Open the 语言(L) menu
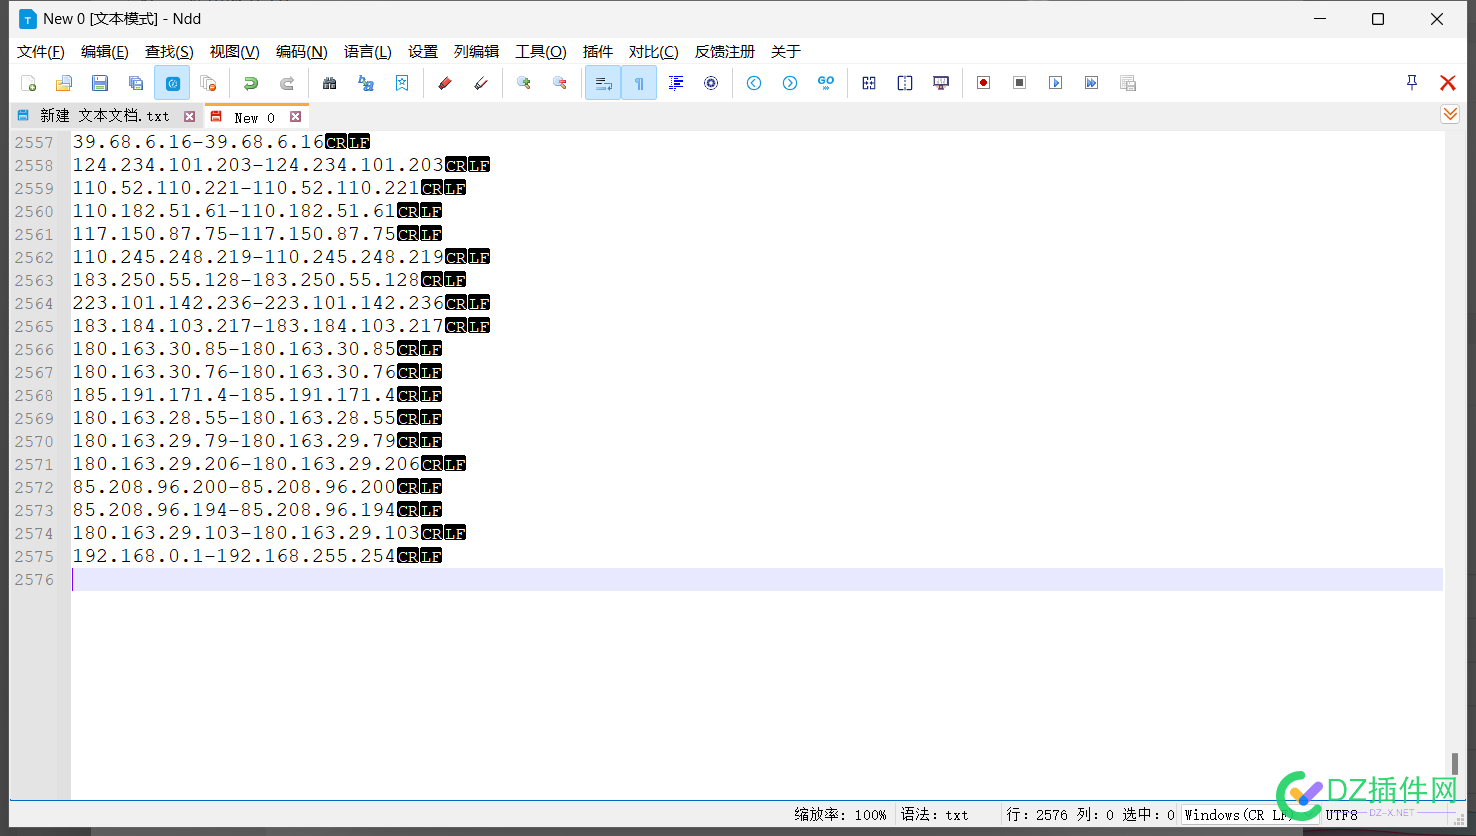 [368, 52]
